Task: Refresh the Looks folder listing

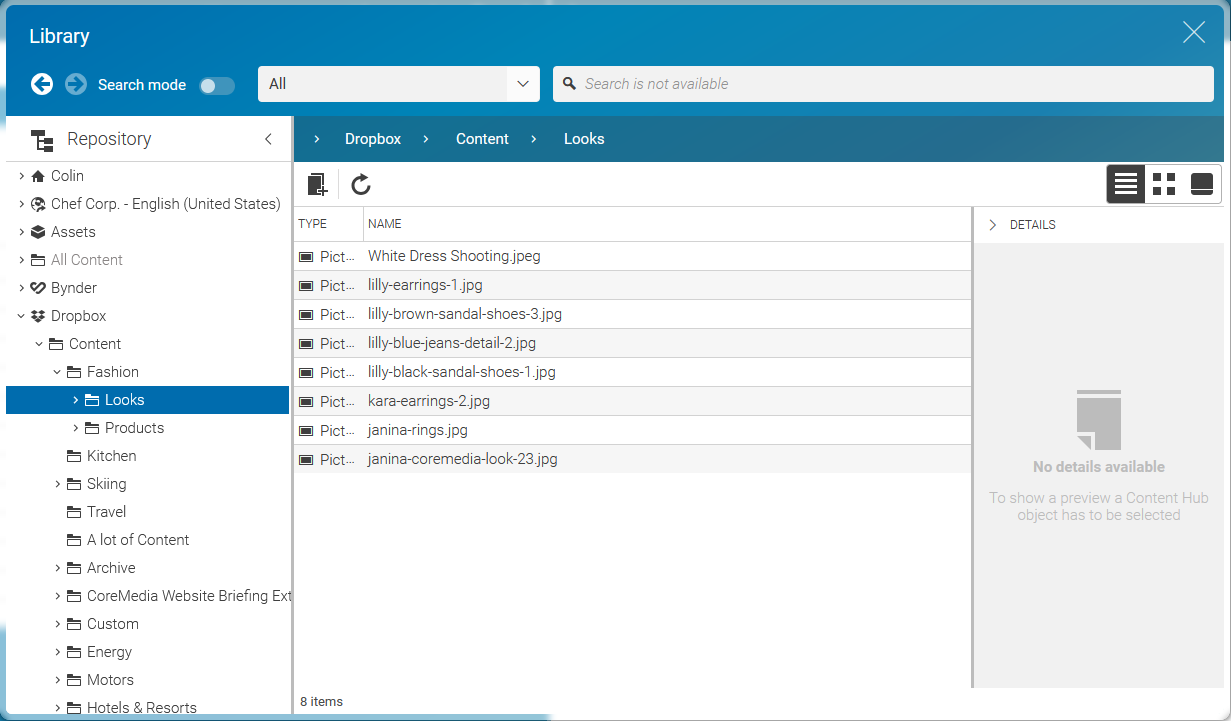Action: point(360,184)
